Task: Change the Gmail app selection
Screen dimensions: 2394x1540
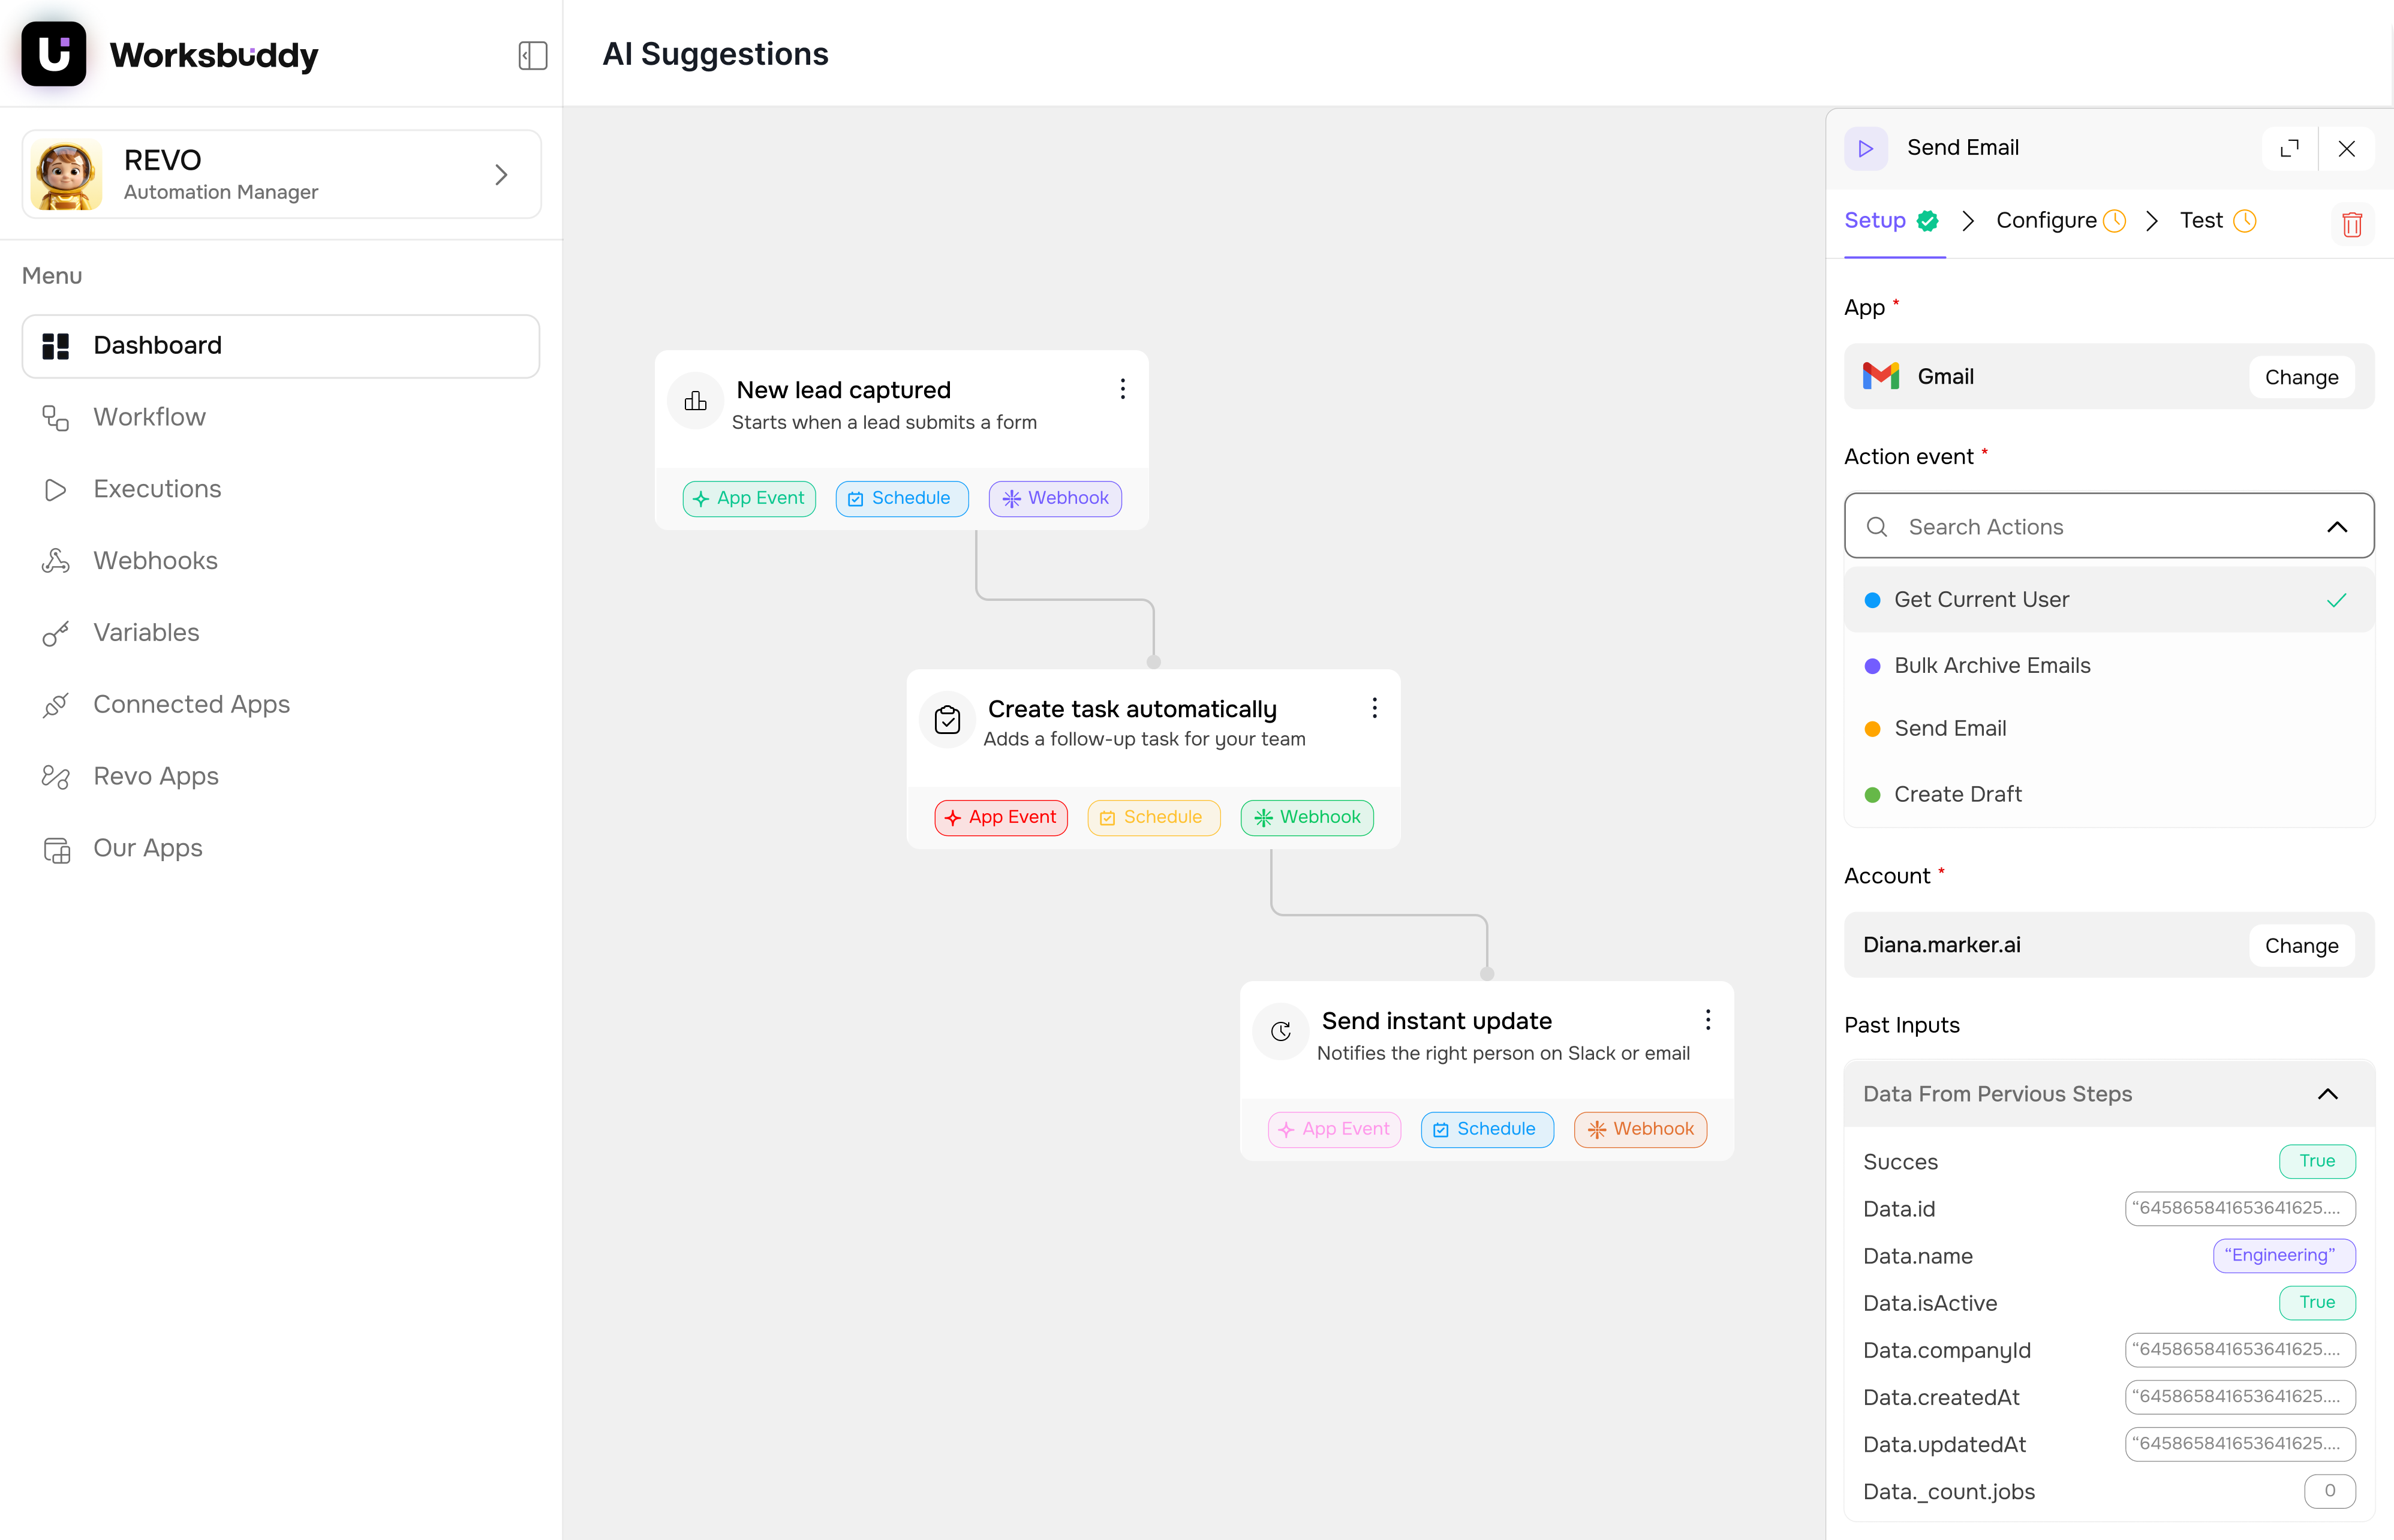Action: (2302, 378)
